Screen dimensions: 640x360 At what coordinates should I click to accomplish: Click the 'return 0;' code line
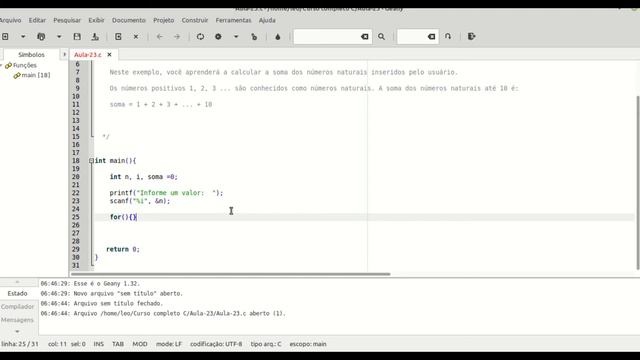[123, 249]
